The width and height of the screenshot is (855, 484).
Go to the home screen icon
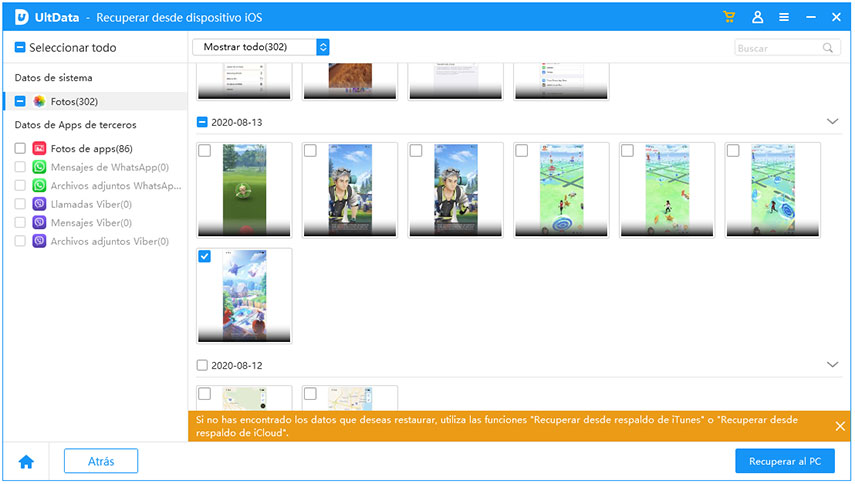click(26, 461)
